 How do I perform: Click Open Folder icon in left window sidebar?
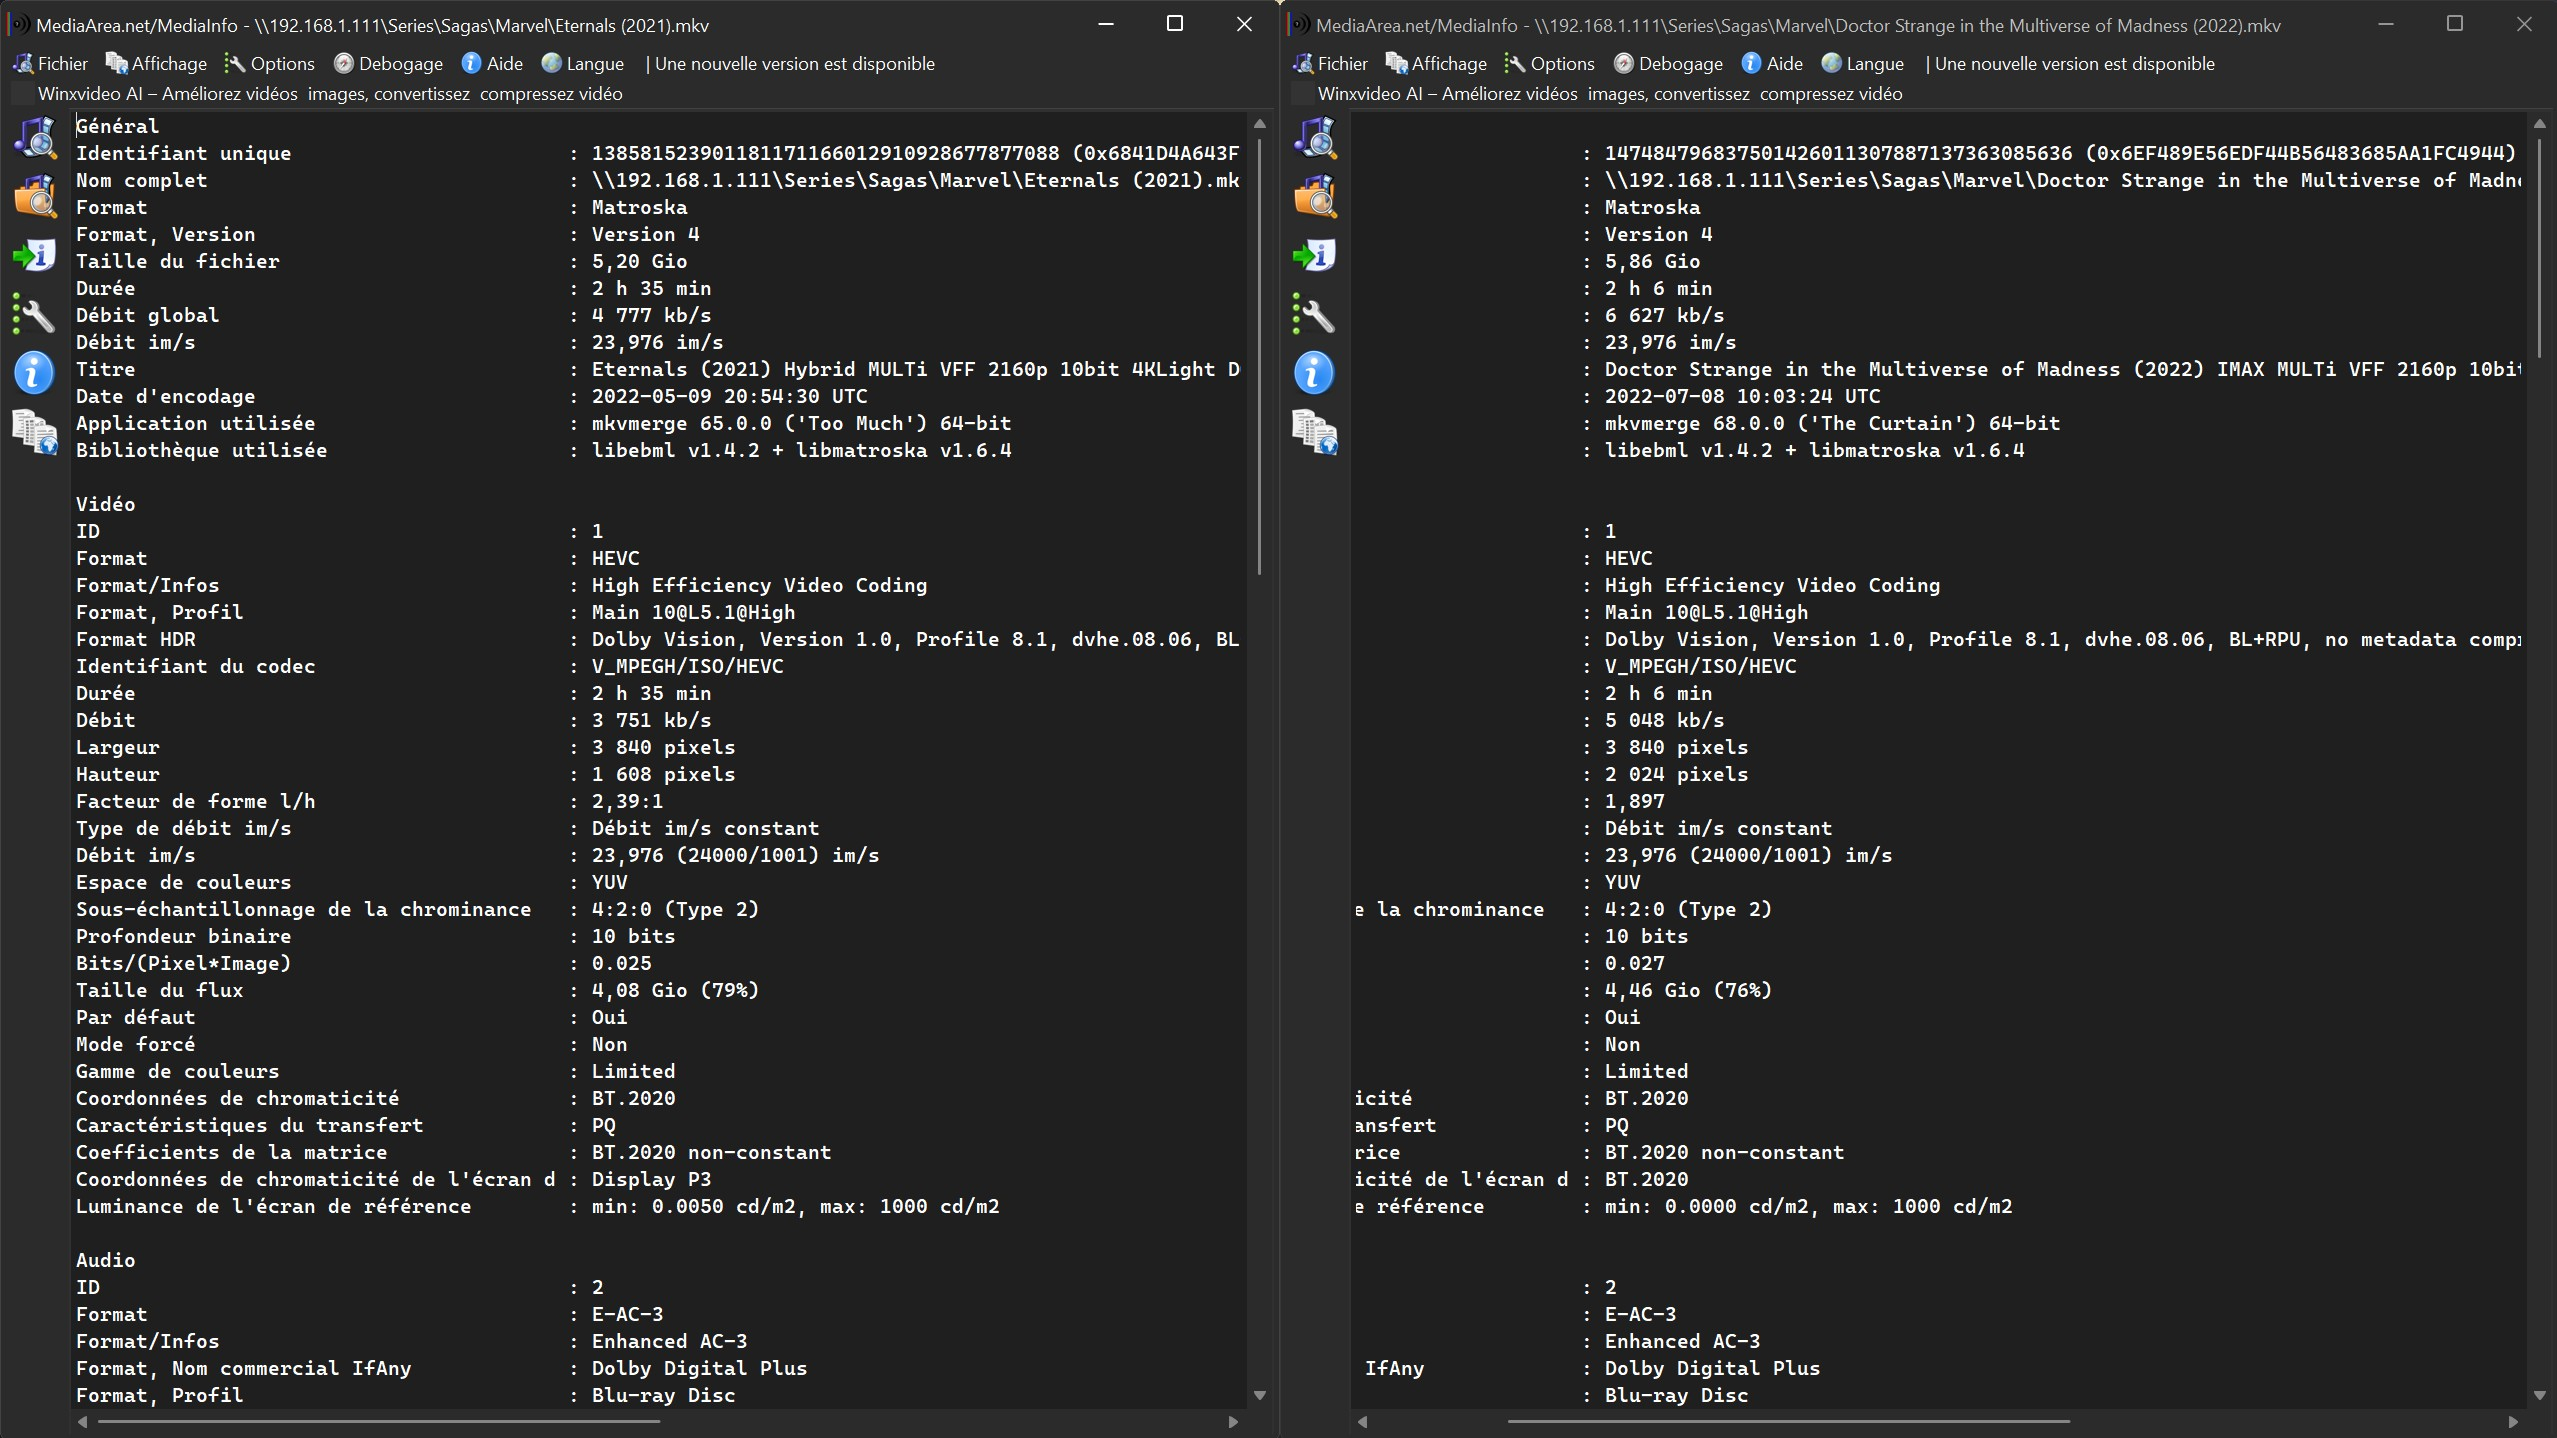35,196
